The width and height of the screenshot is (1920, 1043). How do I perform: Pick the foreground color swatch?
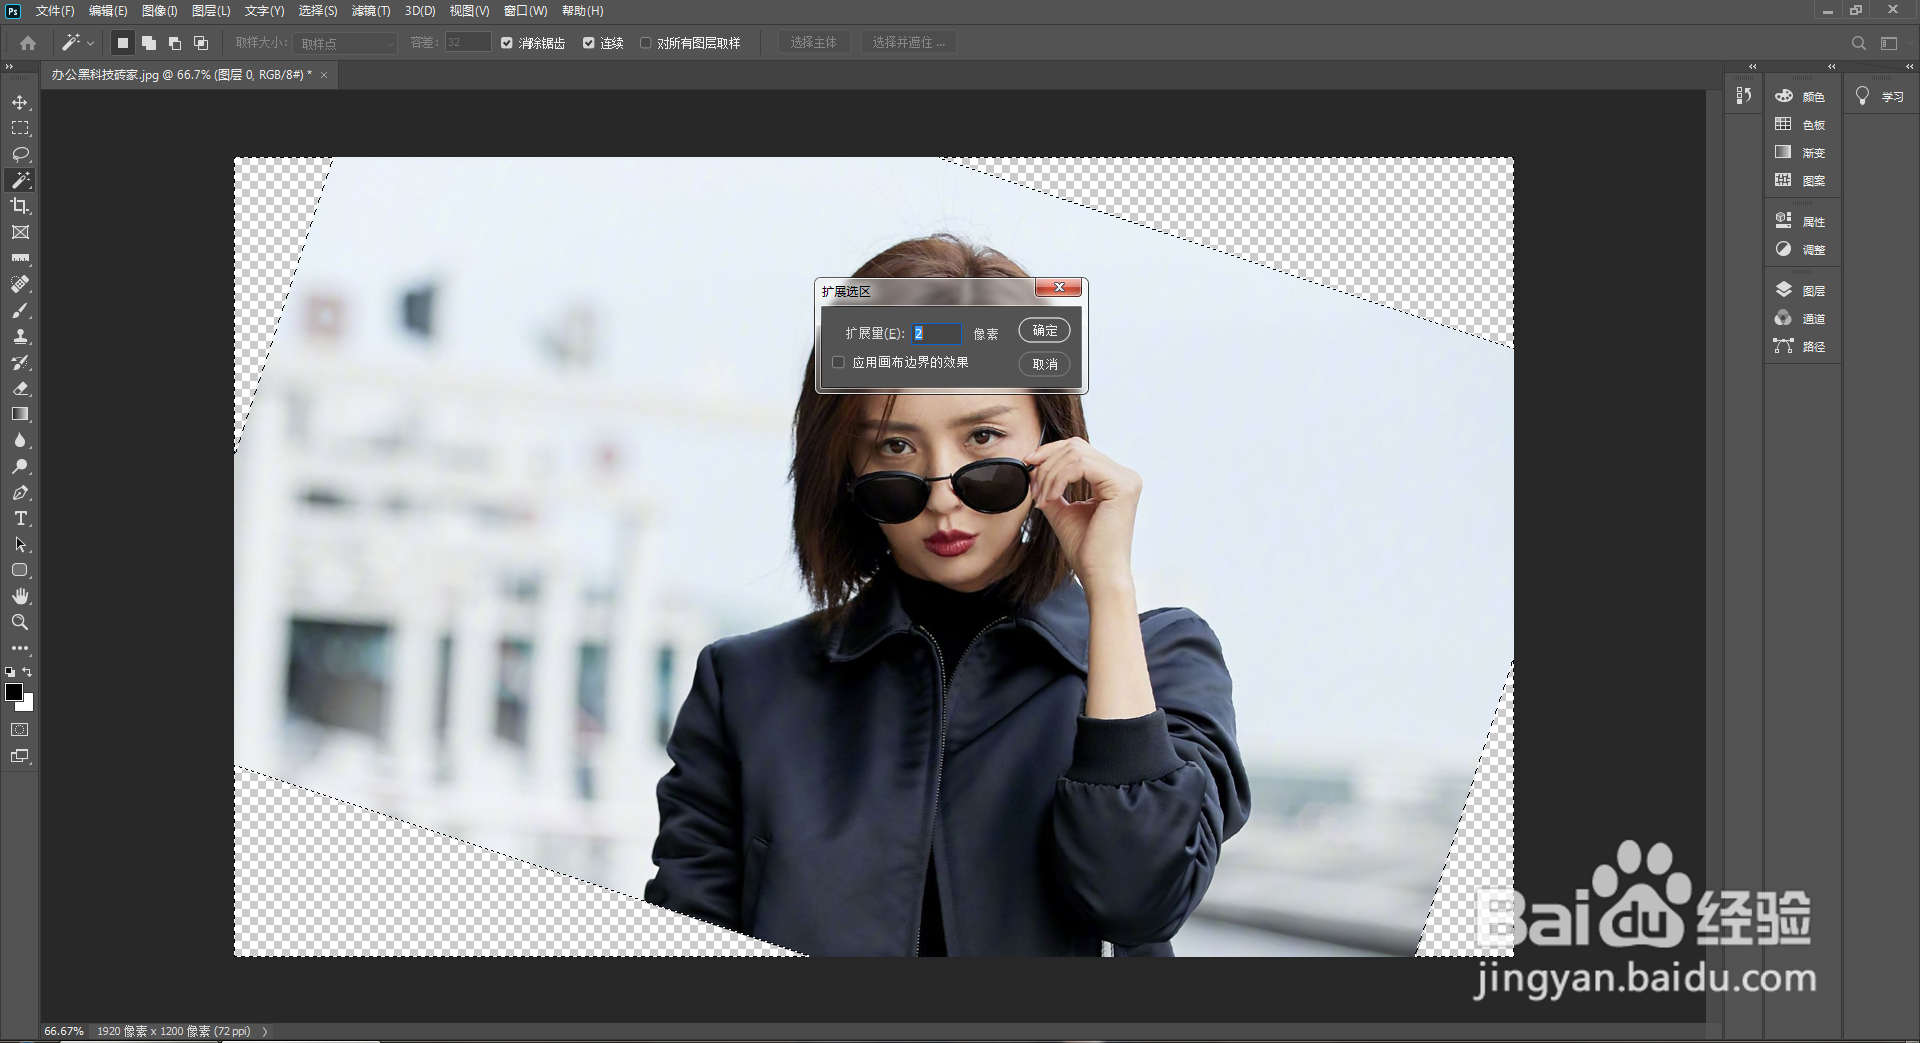(14, 692)
